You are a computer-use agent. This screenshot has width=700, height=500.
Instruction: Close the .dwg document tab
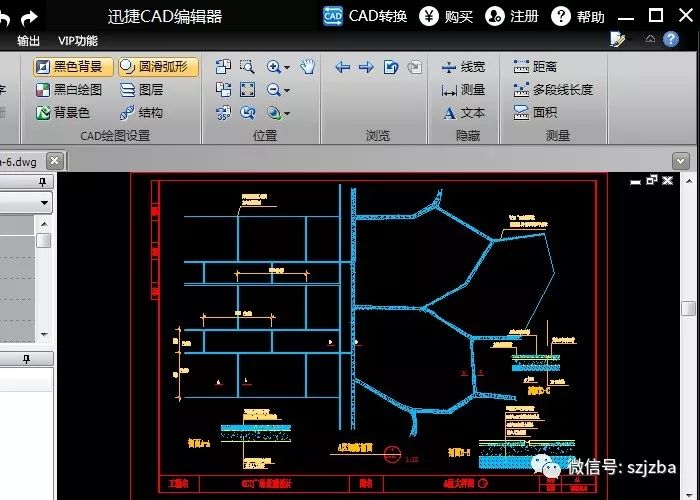click(x=54, y=160)
